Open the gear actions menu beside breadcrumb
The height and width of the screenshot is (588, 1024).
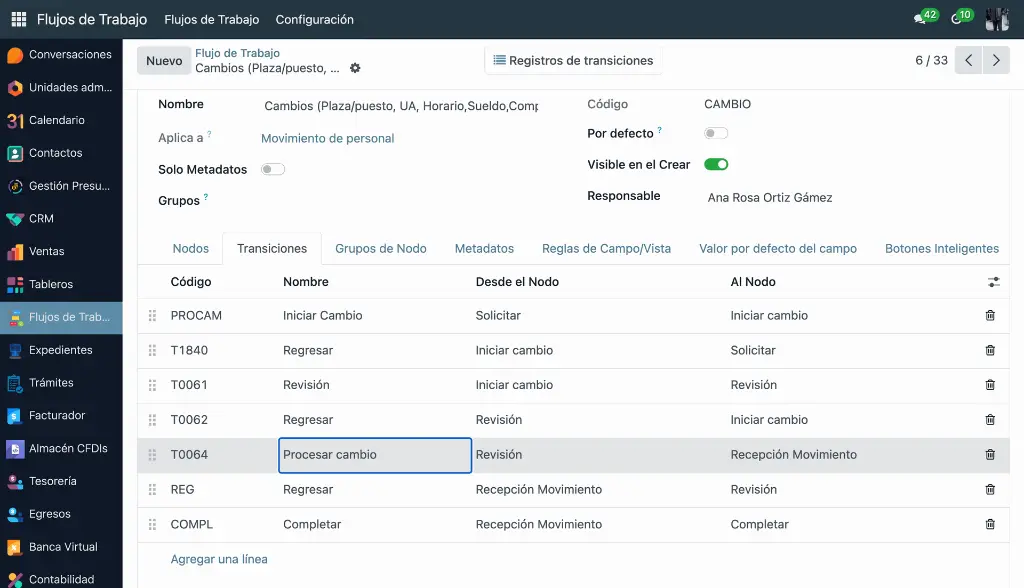355,68
